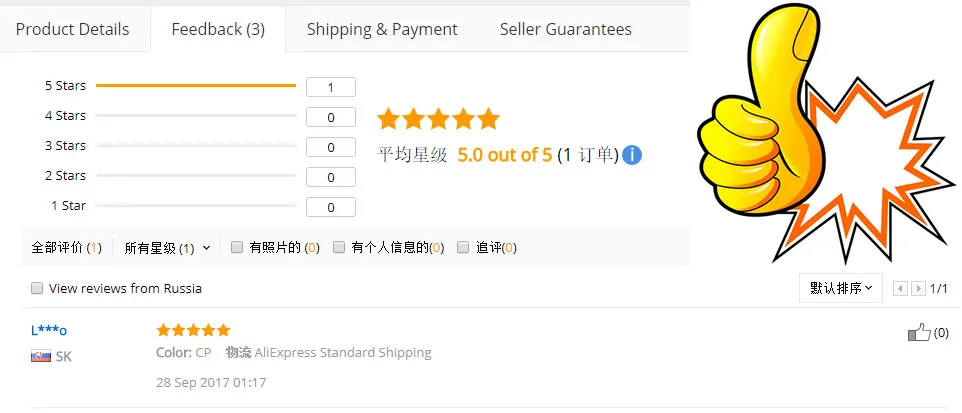Open the Product Details tab

[72, 29]
